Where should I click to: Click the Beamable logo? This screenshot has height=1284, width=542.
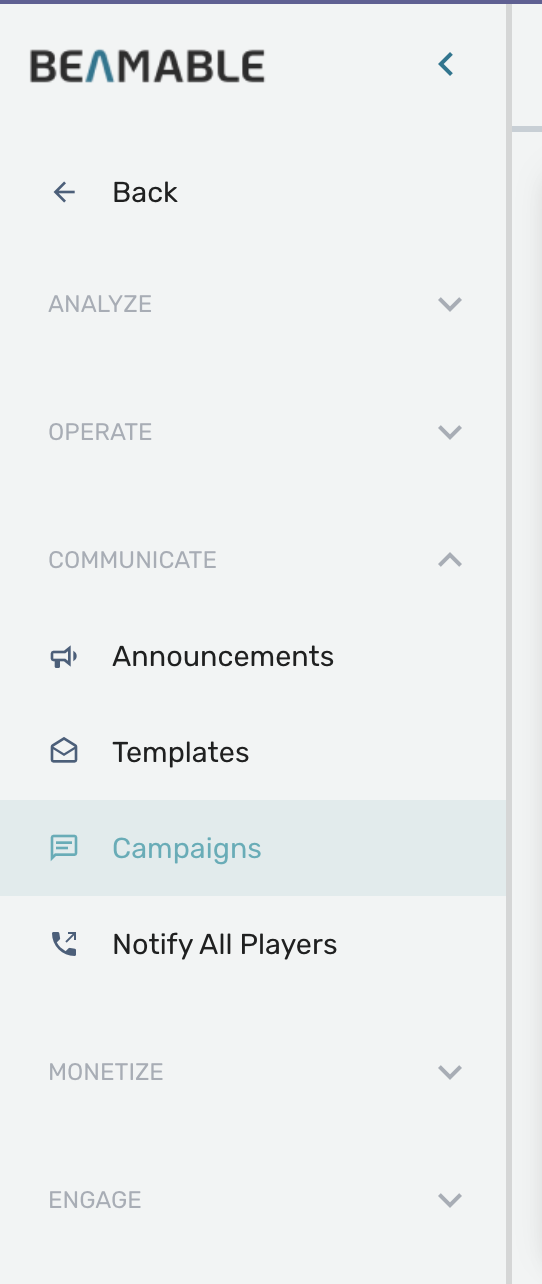pos(147,66)
